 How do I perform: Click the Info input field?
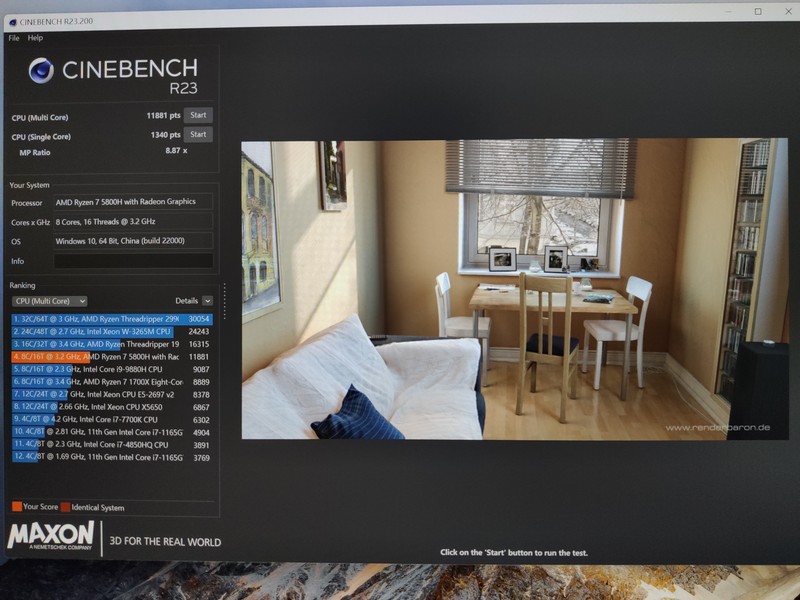133,261
